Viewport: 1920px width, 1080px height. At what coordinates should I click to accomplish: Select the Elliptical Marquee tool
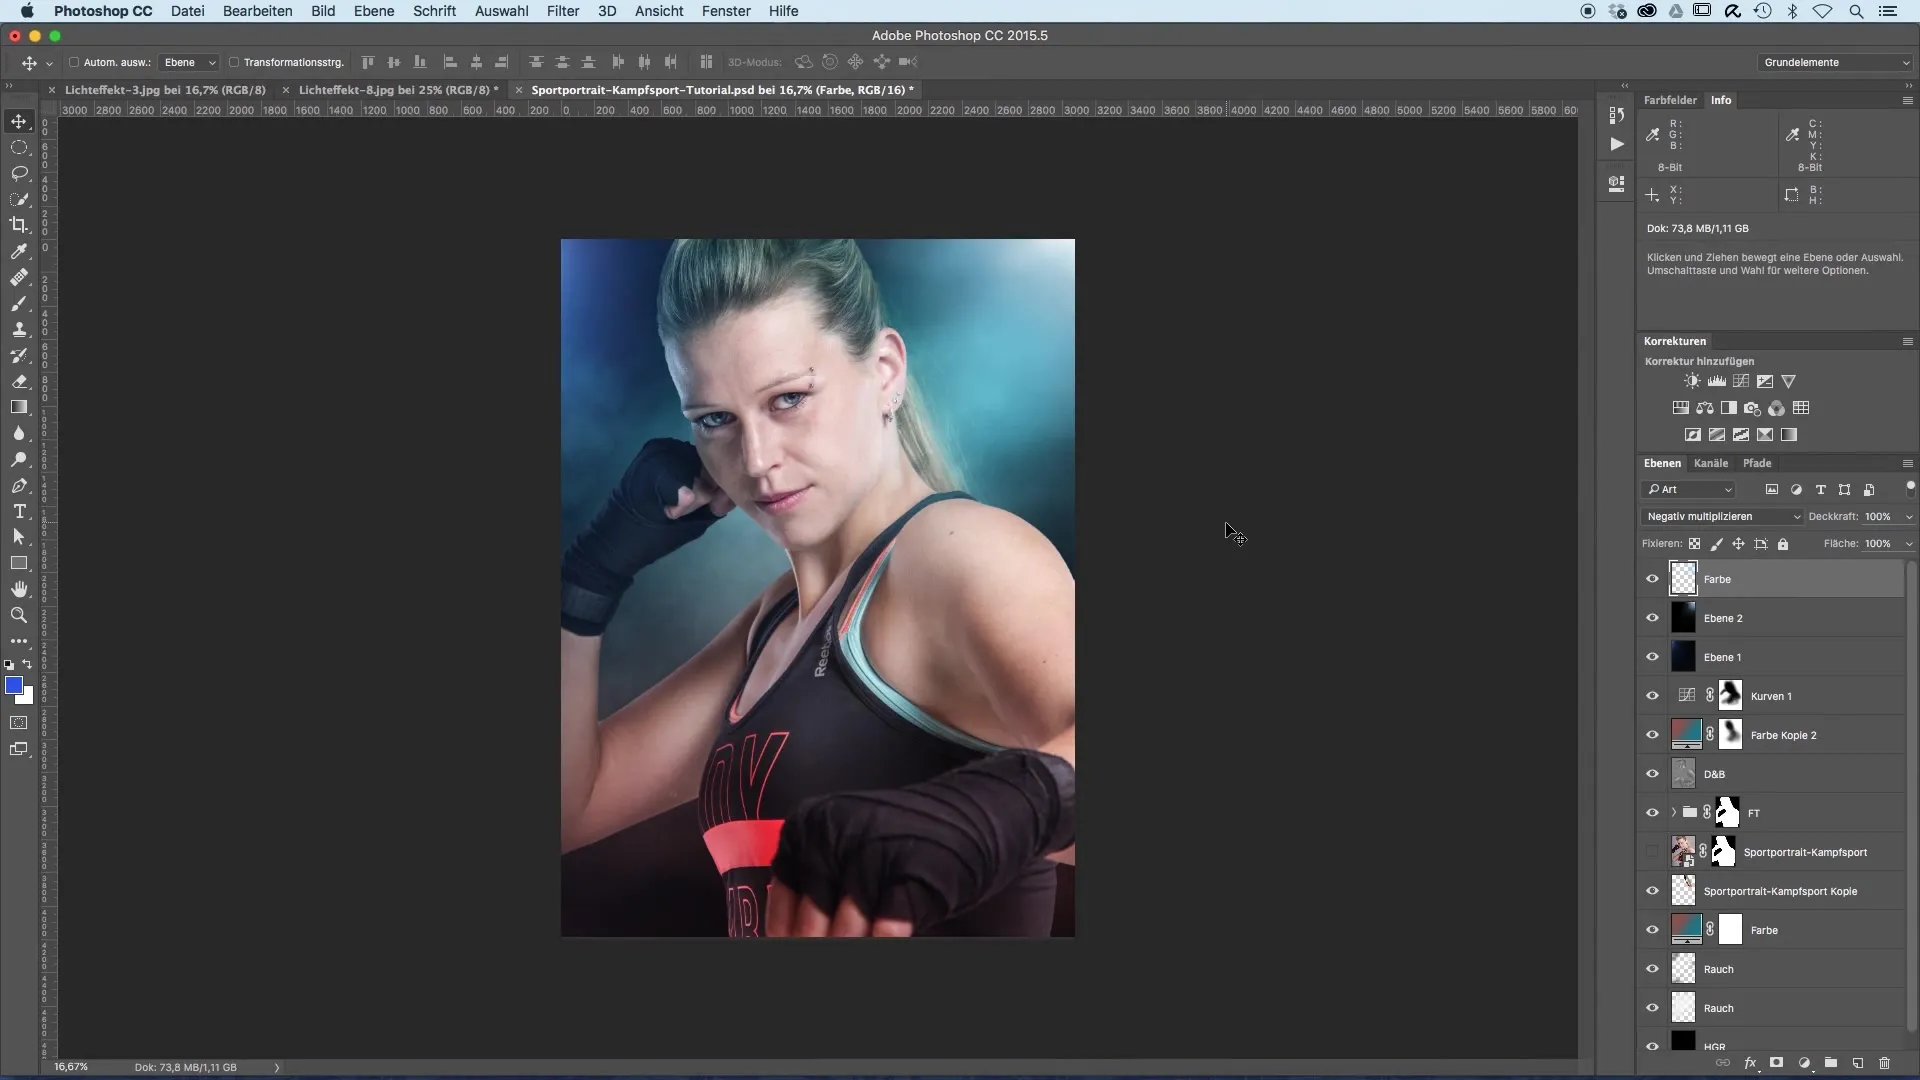click(19, 147)
